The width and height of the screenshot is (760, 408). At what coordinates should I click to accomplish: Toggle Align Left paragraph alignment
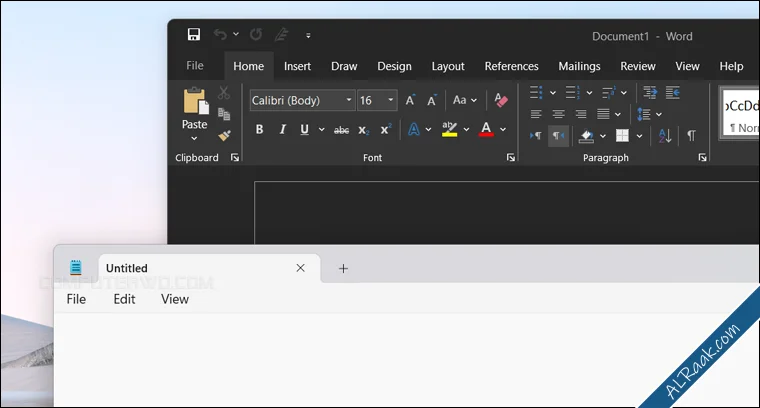click(x=536, y=114)
